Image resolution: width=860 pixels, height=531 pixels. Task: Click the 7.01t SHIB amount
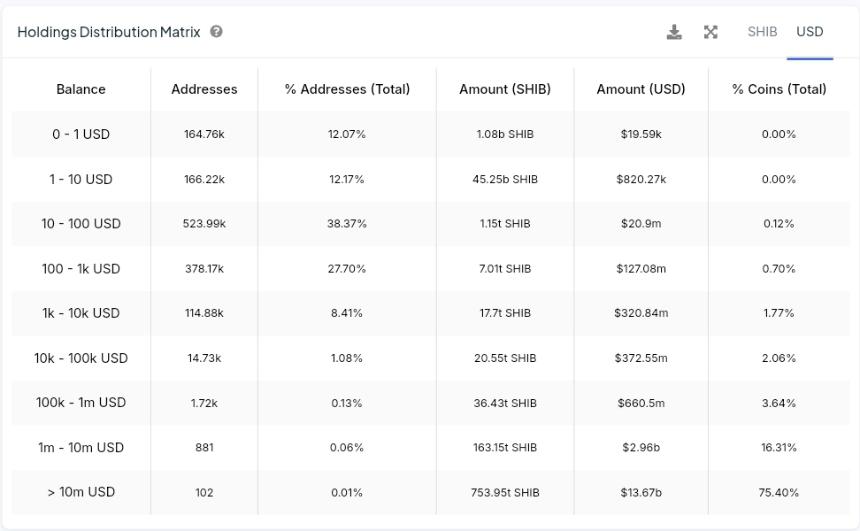point(505,269)
